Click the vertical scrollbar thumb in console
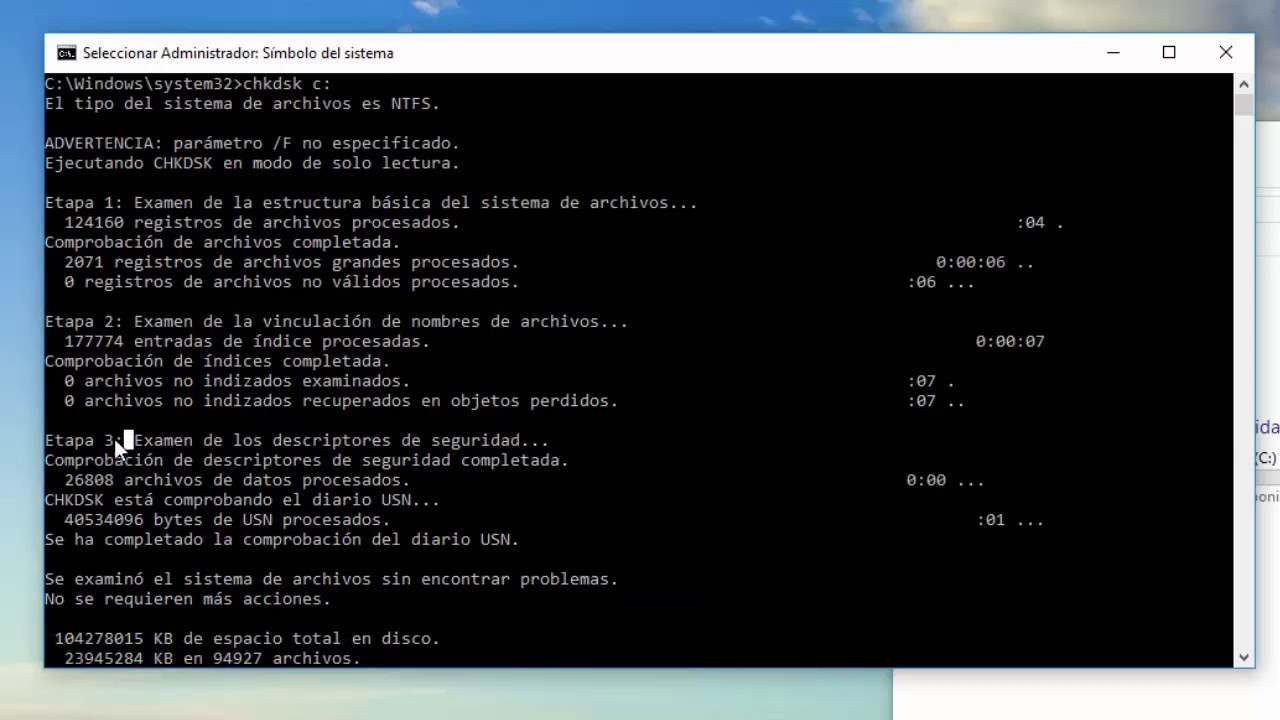Image resolution: width=1280 pixels, height=720 pixels. (1244, 104)
